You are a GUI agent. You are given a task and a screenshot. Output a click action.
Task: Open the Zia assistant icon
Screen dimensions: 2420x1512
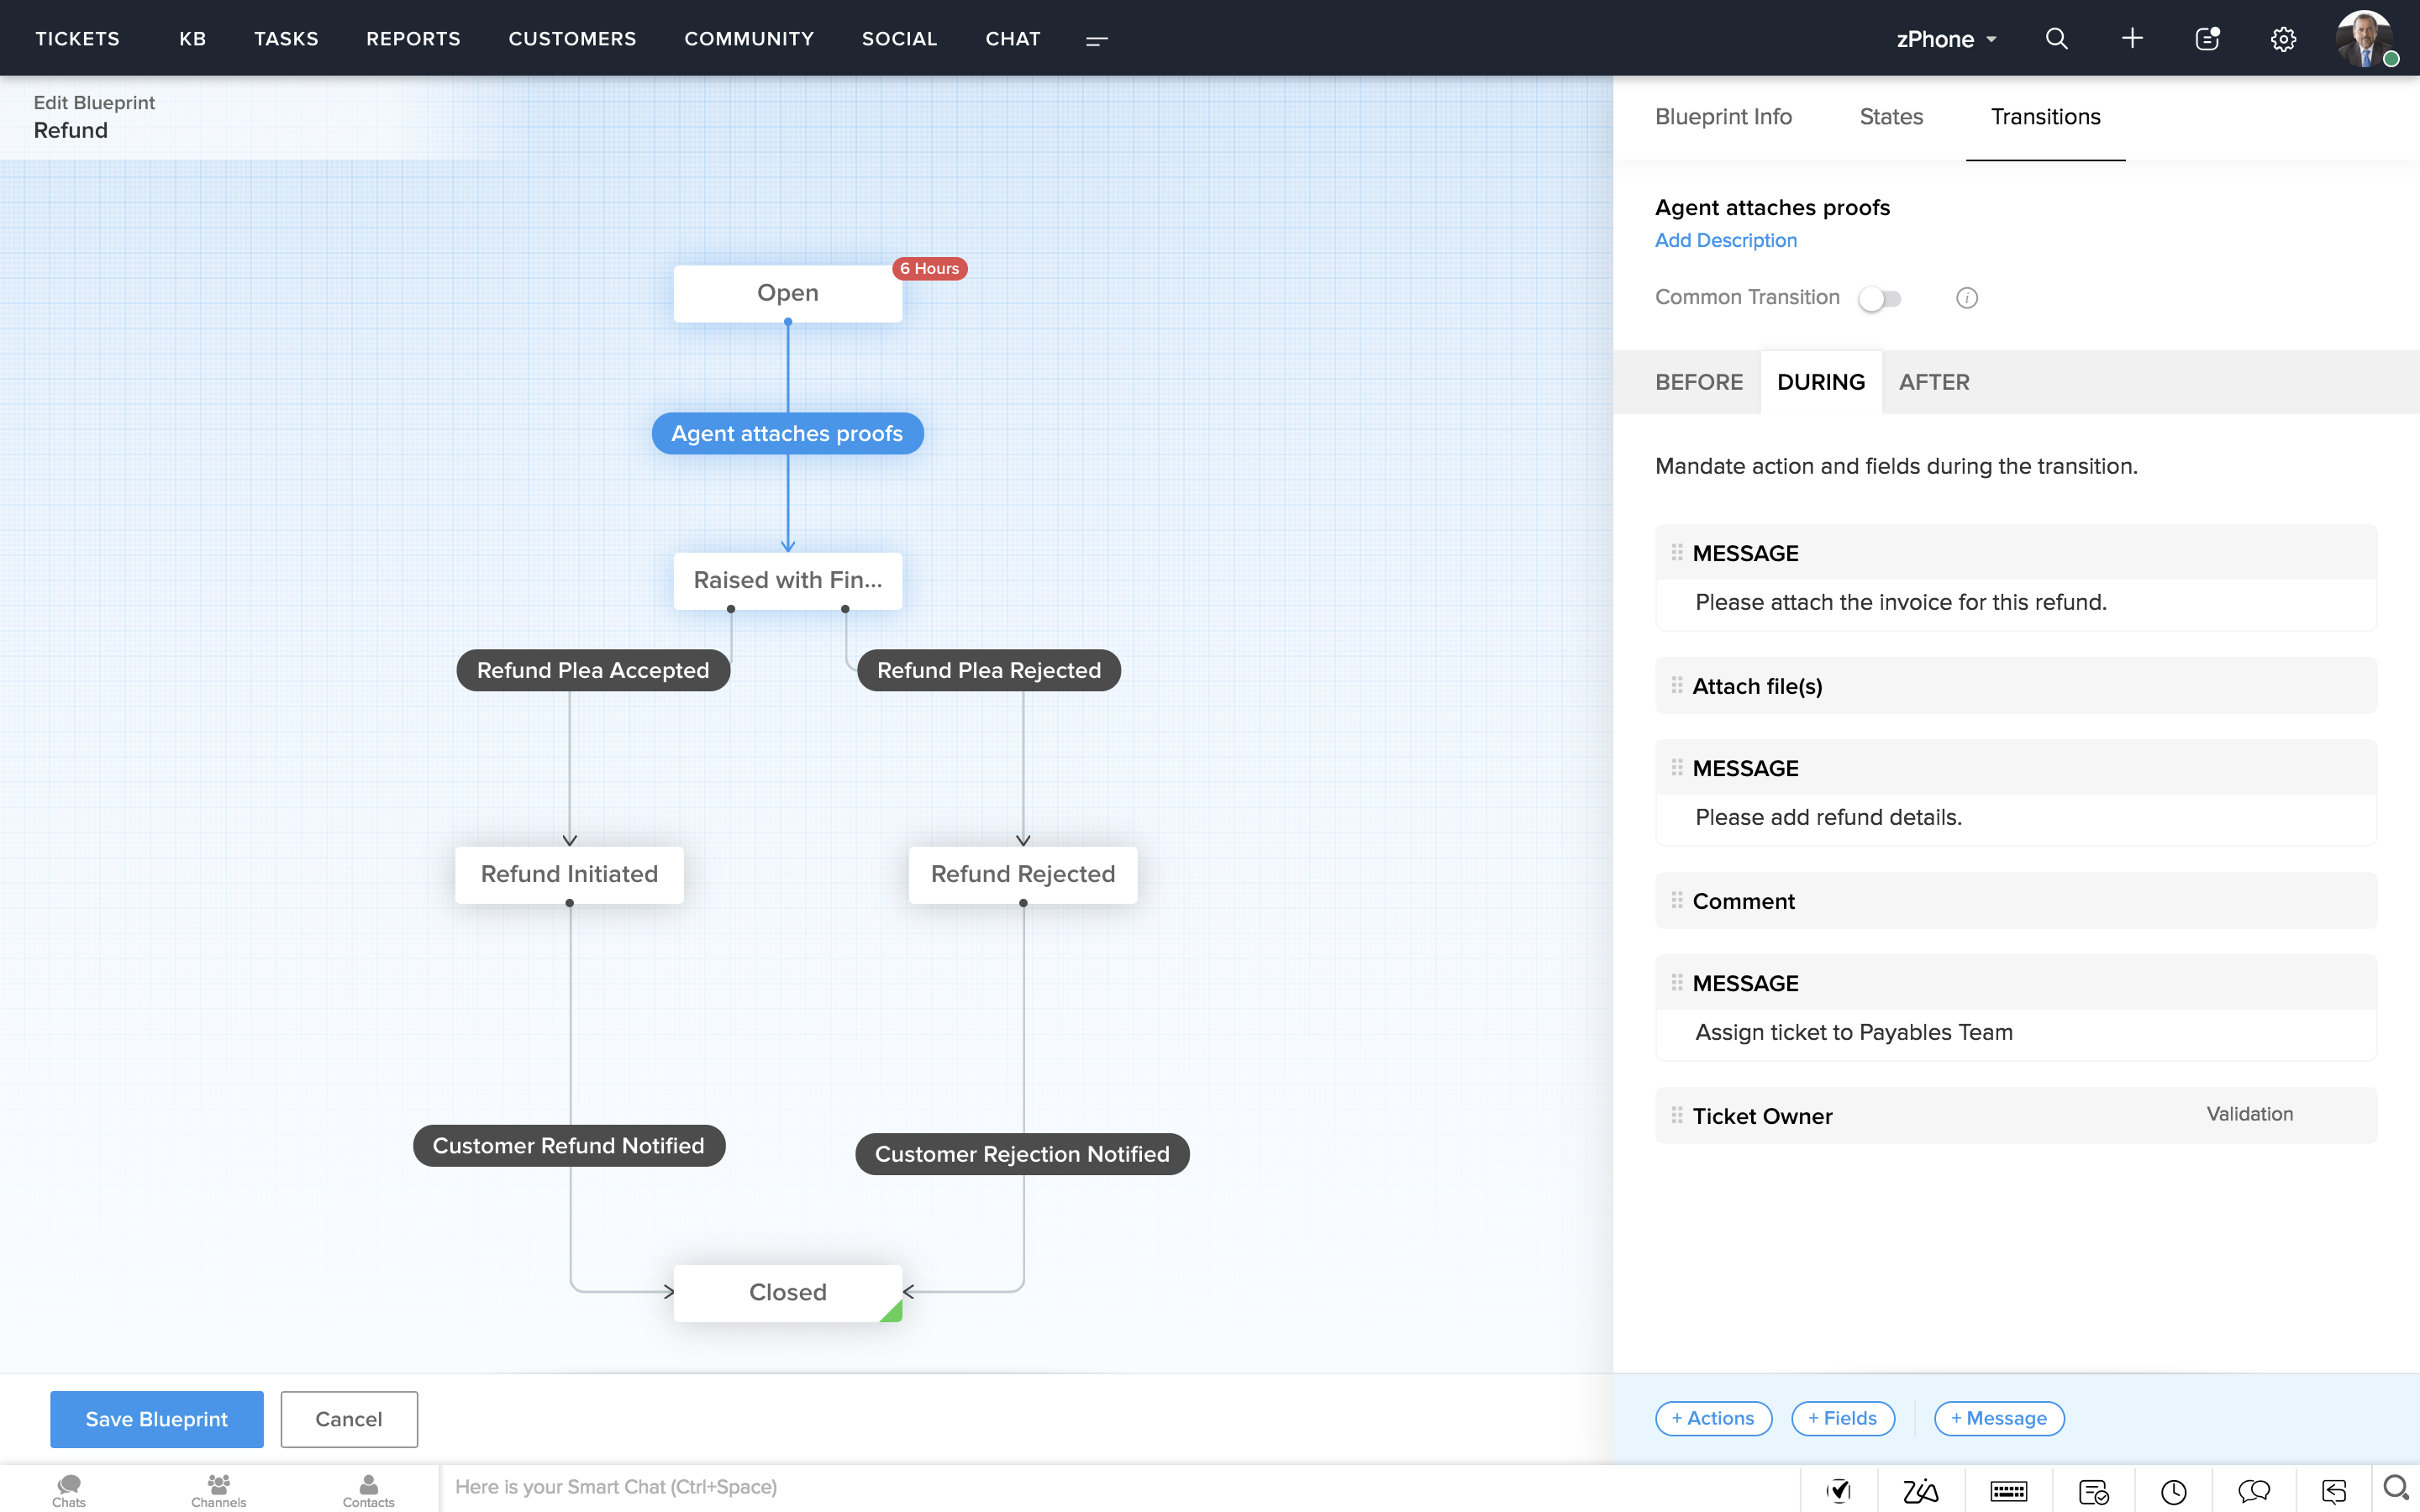[1920, 1491]
